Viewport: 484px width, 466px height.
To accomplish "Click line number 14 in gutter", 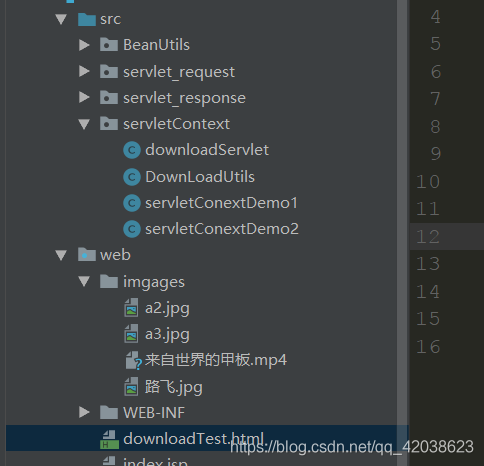I will 428,292.
